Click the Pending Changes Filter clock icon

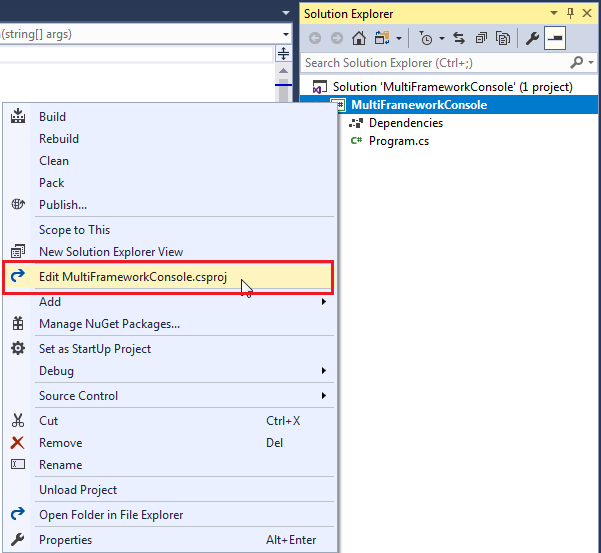click(x=427, y=39)
